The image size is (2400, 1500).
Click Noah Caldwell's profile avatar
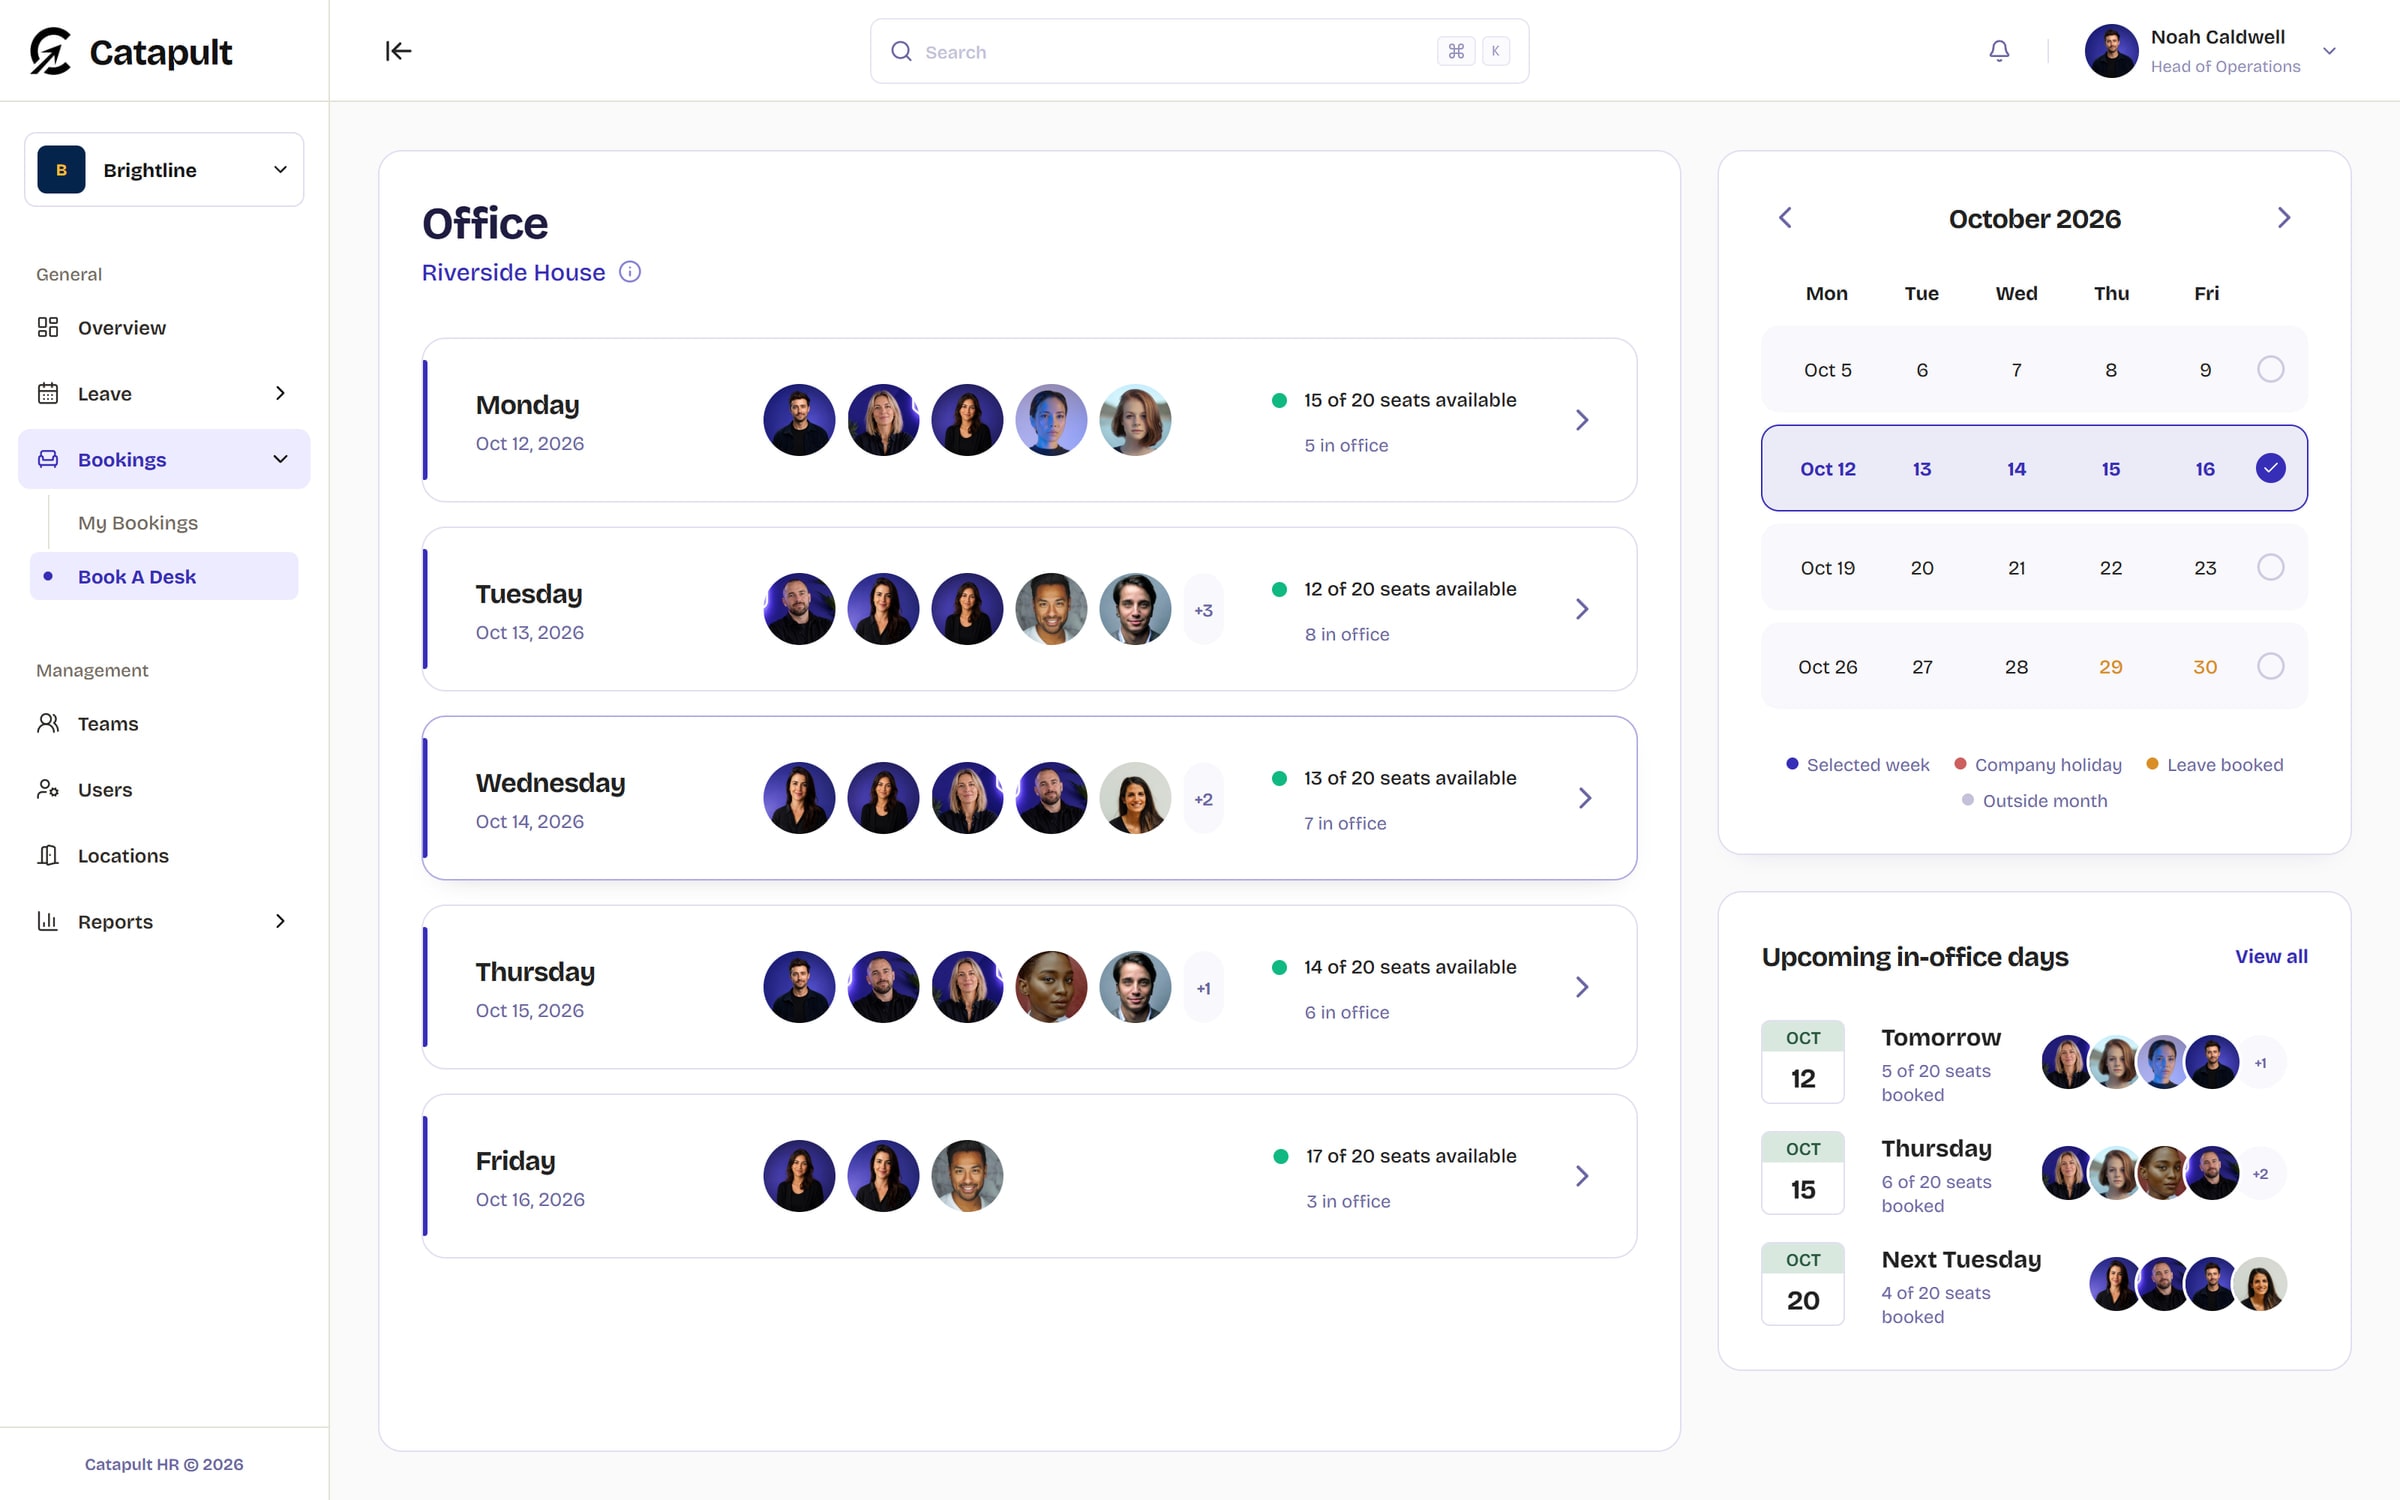pyautogui.click(x=2111, y=51)
